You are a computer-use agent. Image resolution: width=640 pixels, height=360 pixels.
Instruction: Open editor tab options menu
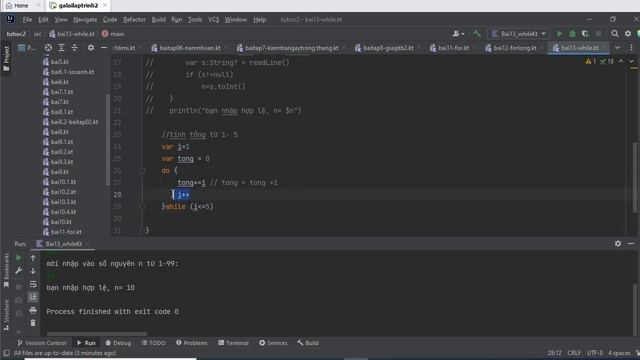[631, 48]
